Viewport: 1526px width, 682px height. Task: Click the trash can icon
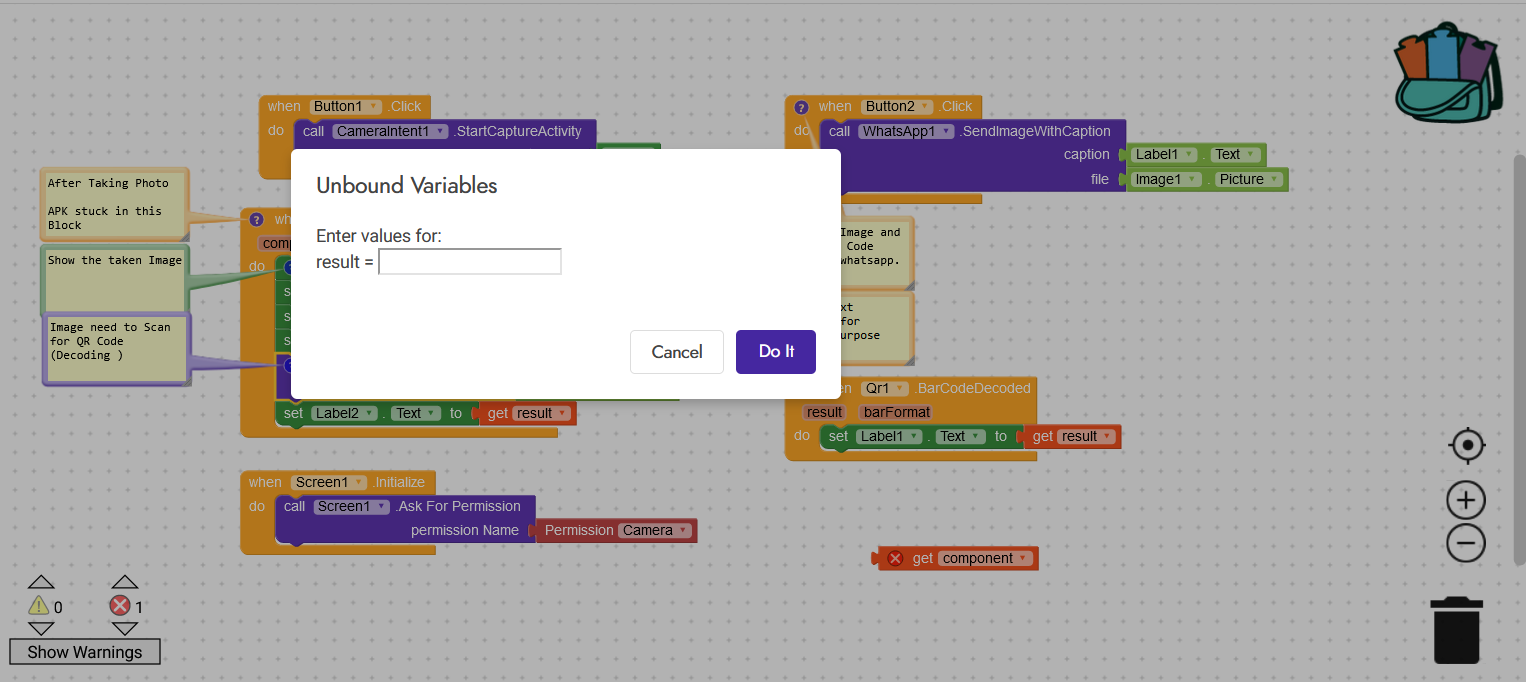point(1456,630)
